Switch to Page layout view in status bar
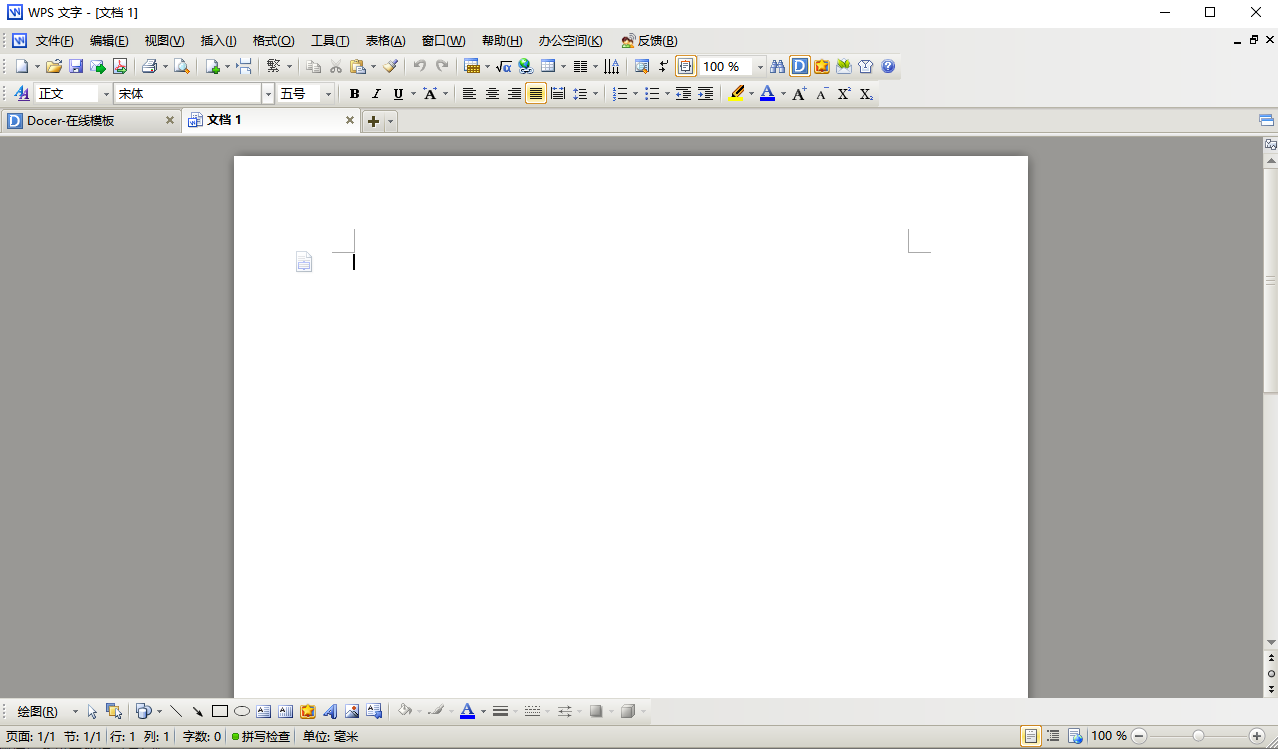The height and width of the screenshot is (749, 1278). (x=1030, y=736)
